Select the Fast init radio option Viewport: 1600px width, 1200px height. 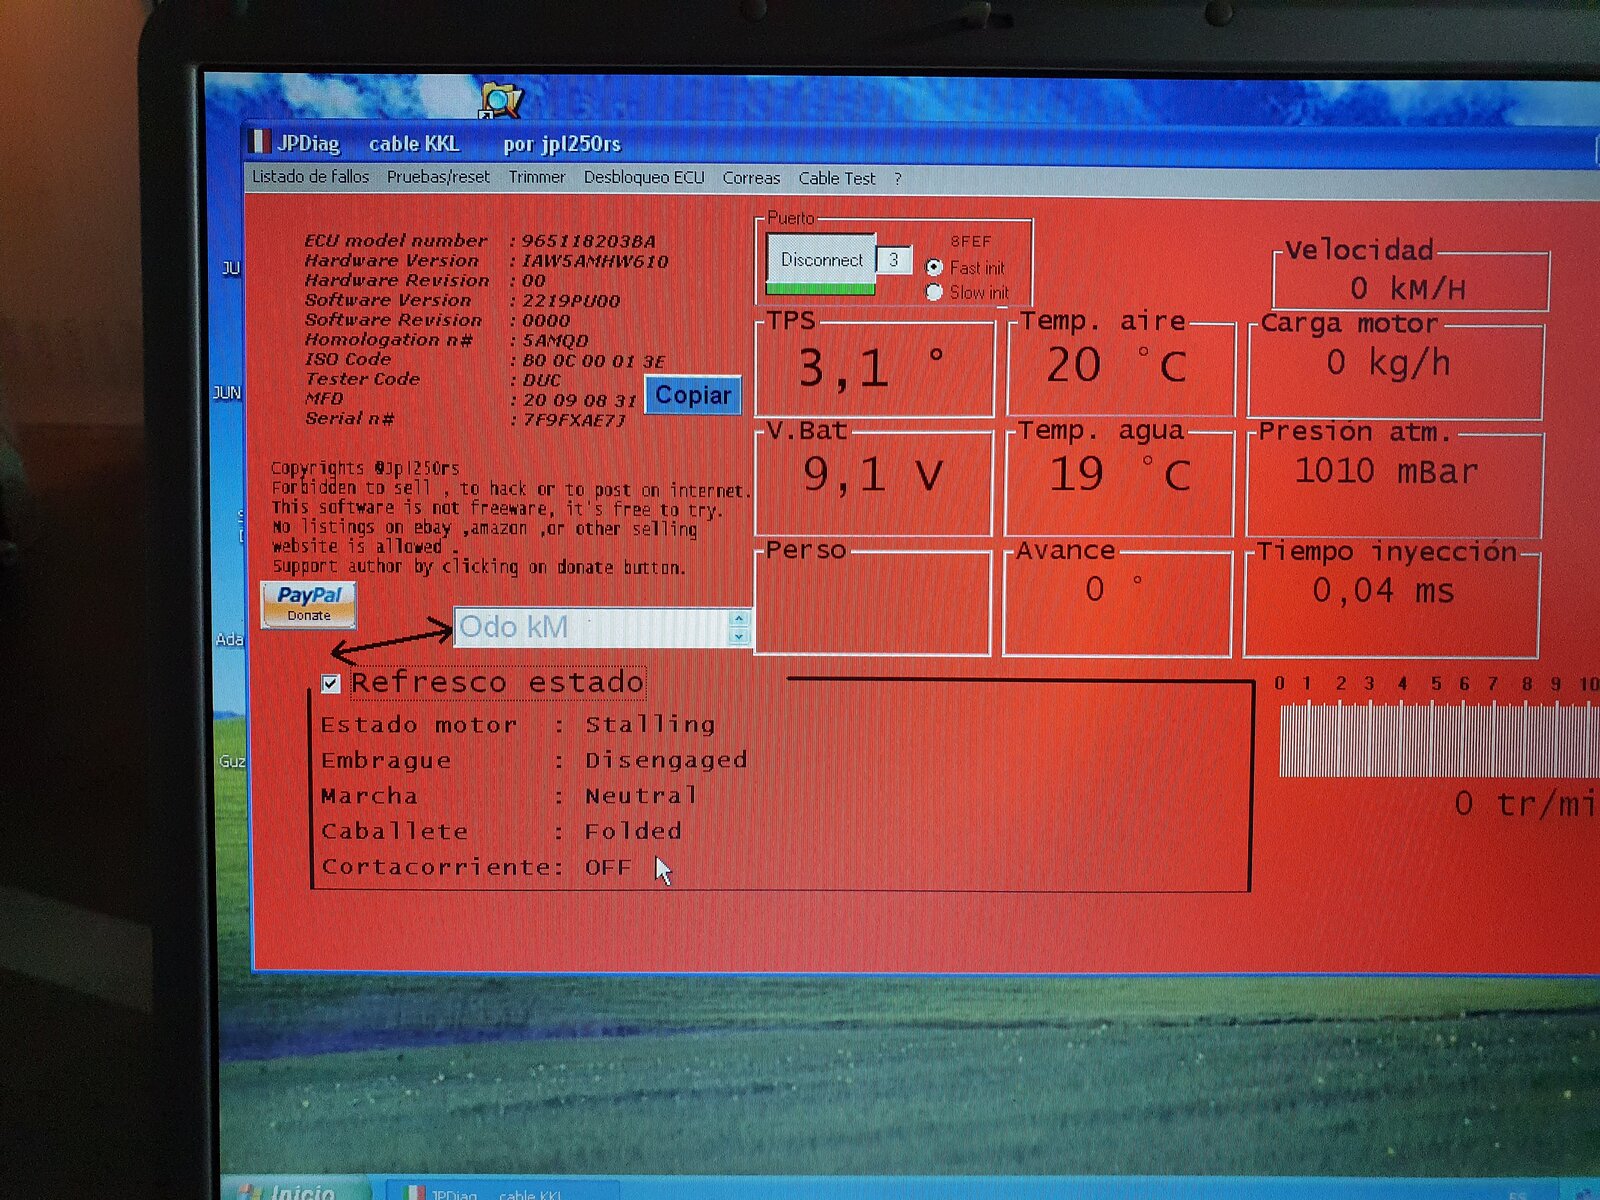[934, 267]
